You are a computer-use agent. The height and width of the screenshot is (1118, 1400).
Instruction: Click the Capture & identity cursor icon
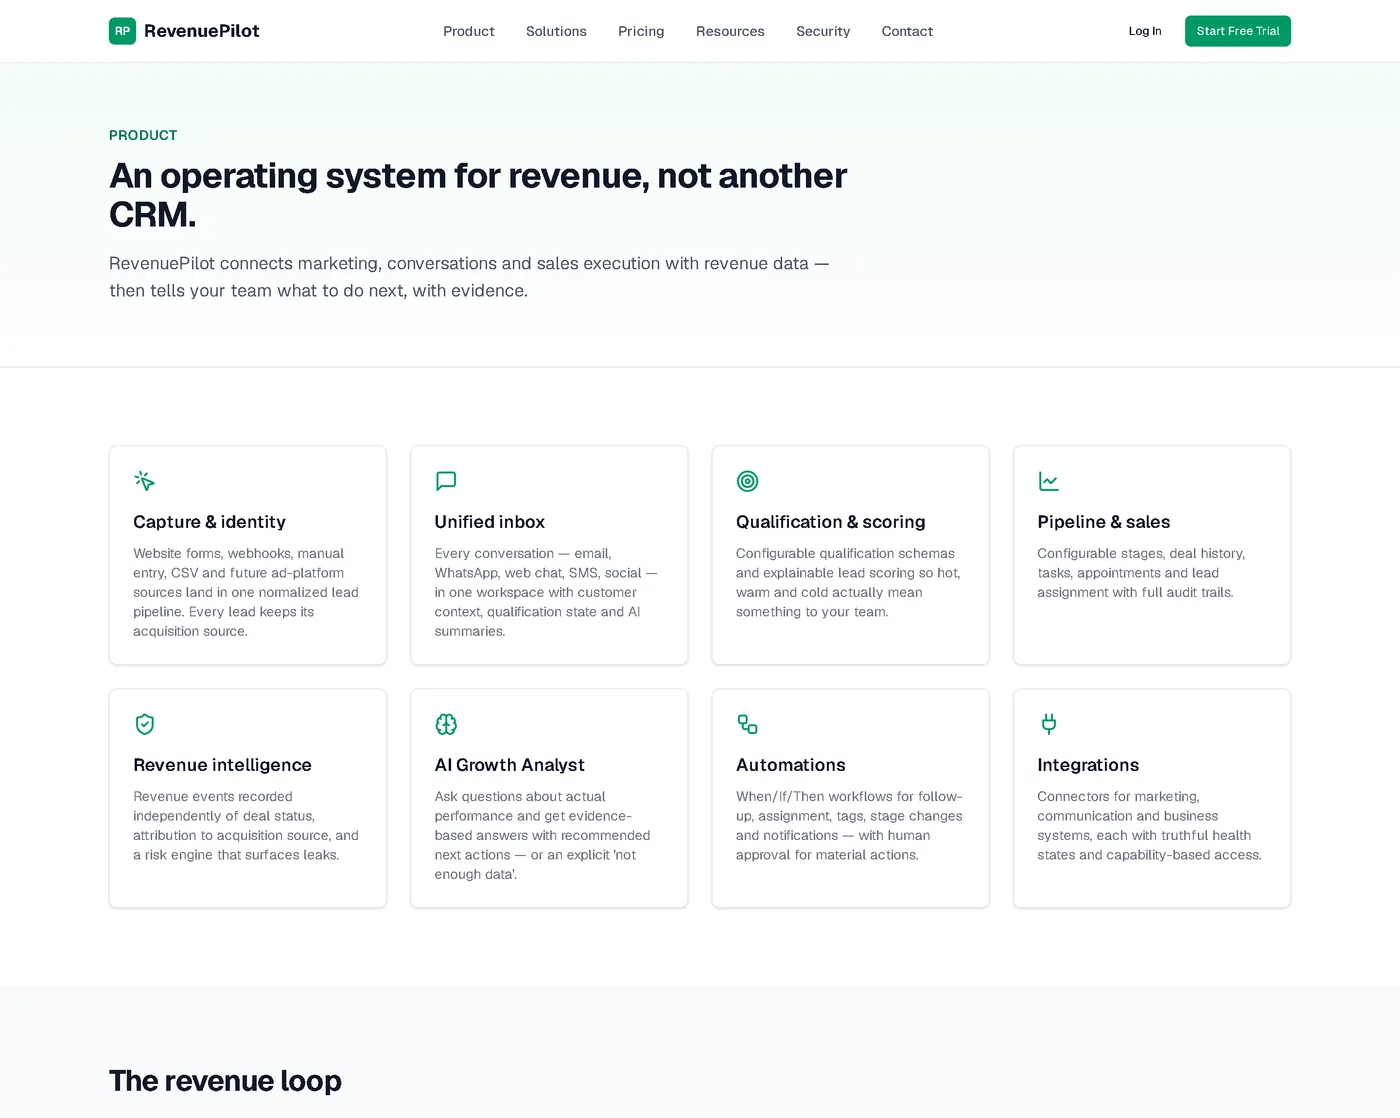[145, 481]
